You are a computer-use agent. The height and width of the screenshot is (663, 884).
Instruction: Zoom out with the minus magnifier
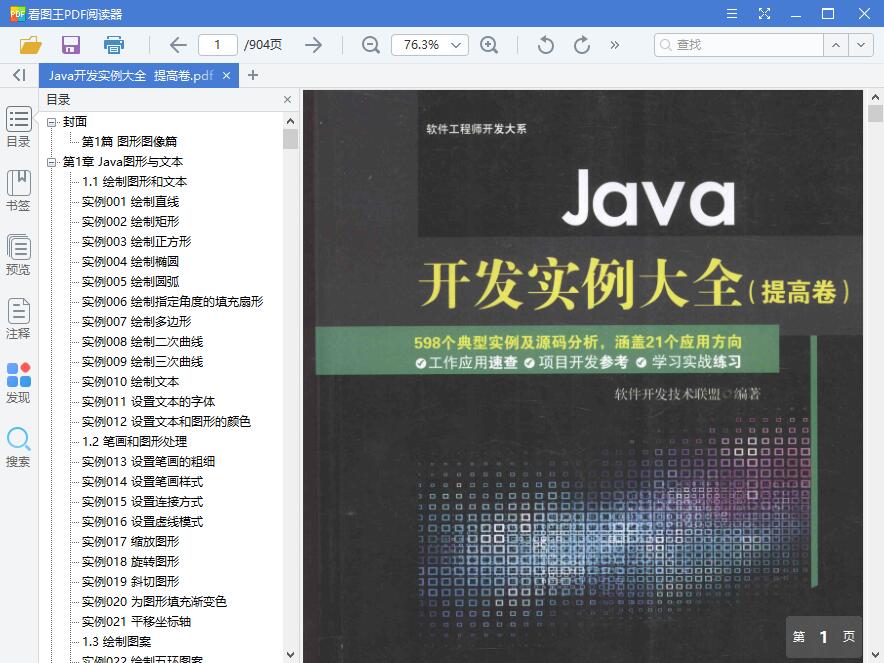(370, 45)
